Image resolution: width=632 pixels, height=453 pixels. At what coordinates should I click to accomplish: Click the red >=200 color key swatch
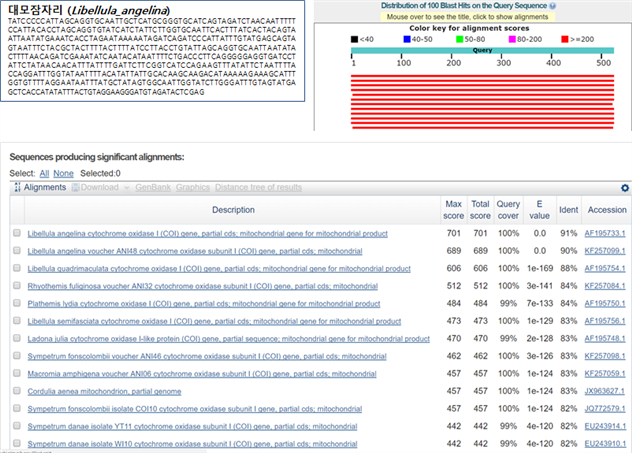(564, 39)
